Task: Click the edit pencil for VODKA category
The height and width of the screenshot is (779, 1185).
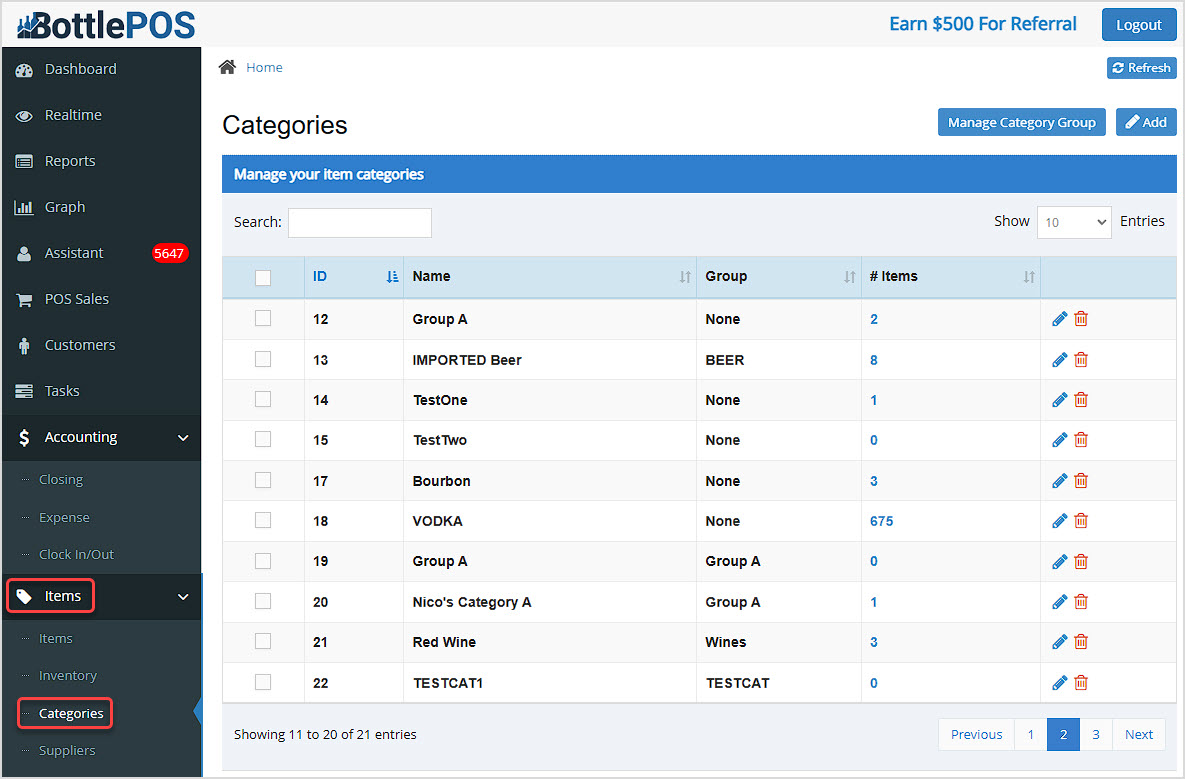Action: pos(1059,520)
